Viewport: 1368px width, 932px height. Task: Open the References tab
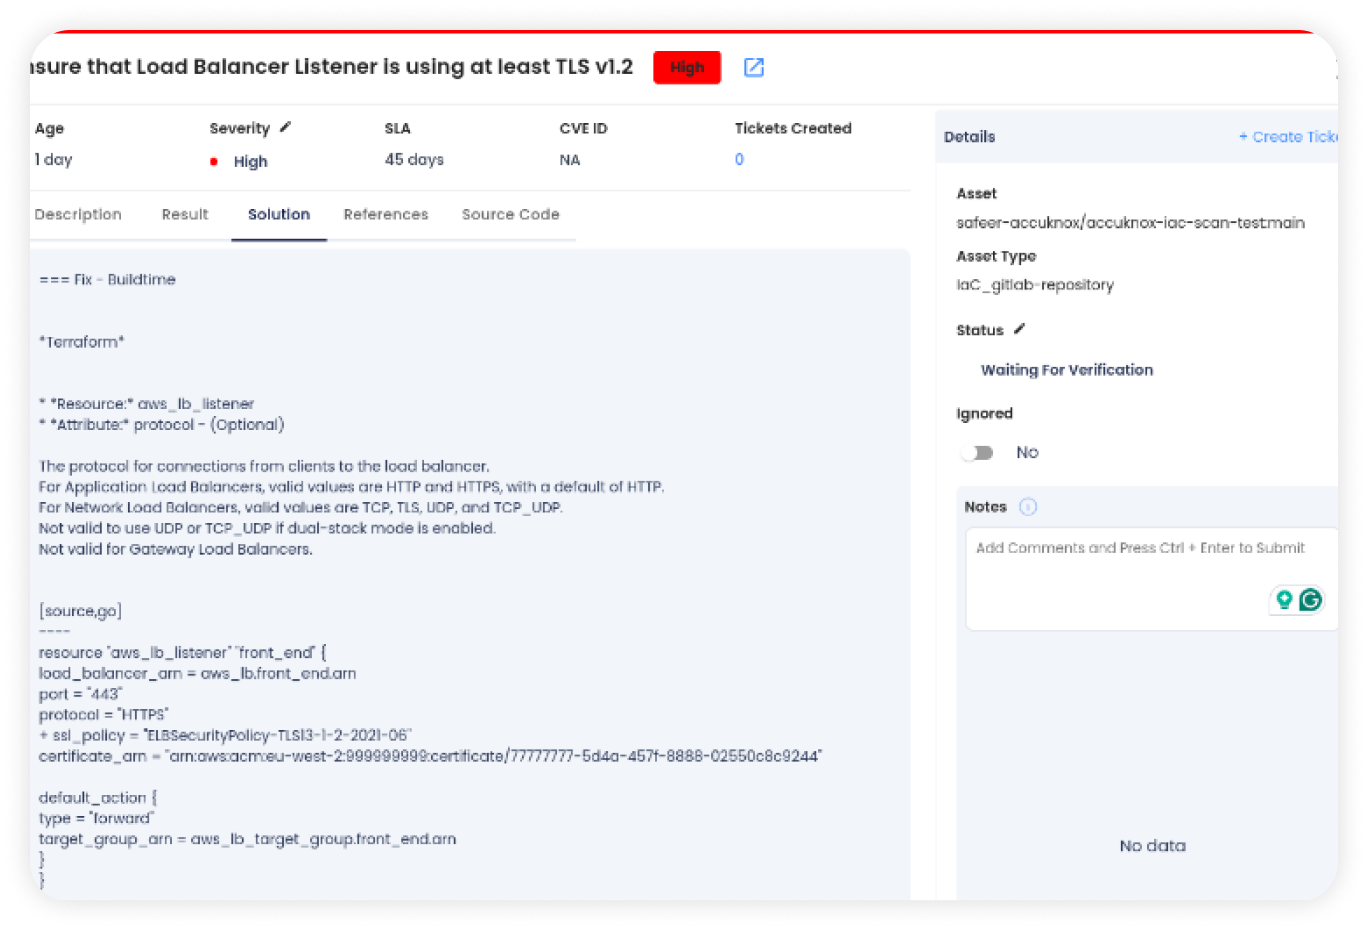pyautogui.click(x=386, y=214)
